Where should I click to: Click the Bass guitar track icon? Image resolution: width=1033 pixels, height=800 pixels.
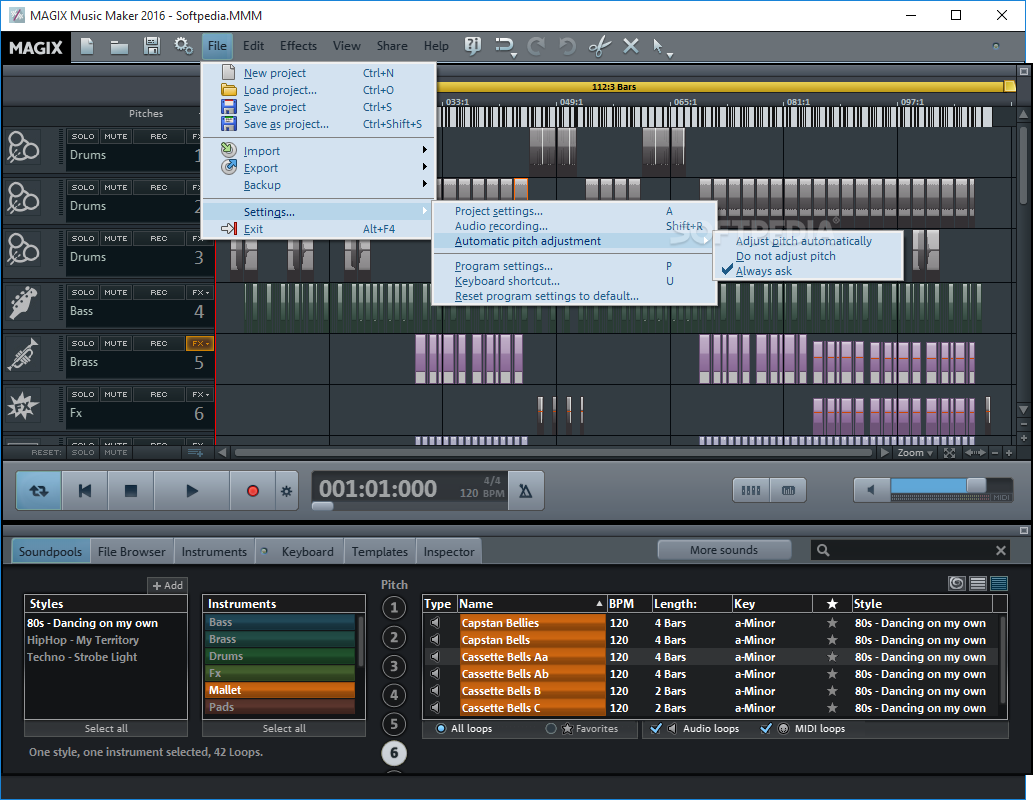(23, 303)
